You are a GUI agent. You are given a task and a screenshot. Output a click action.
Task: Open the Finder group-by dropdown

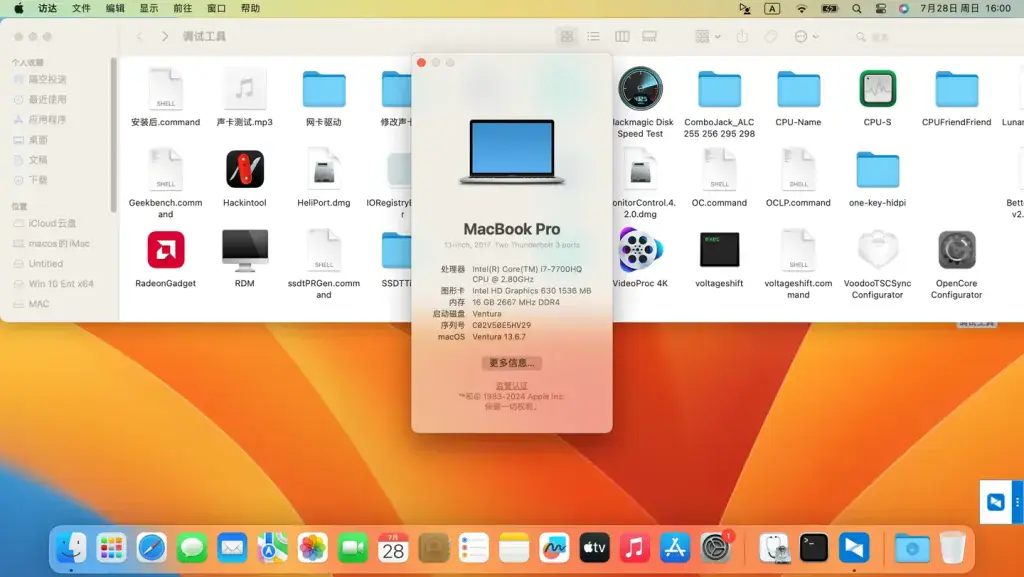[707, 37]
